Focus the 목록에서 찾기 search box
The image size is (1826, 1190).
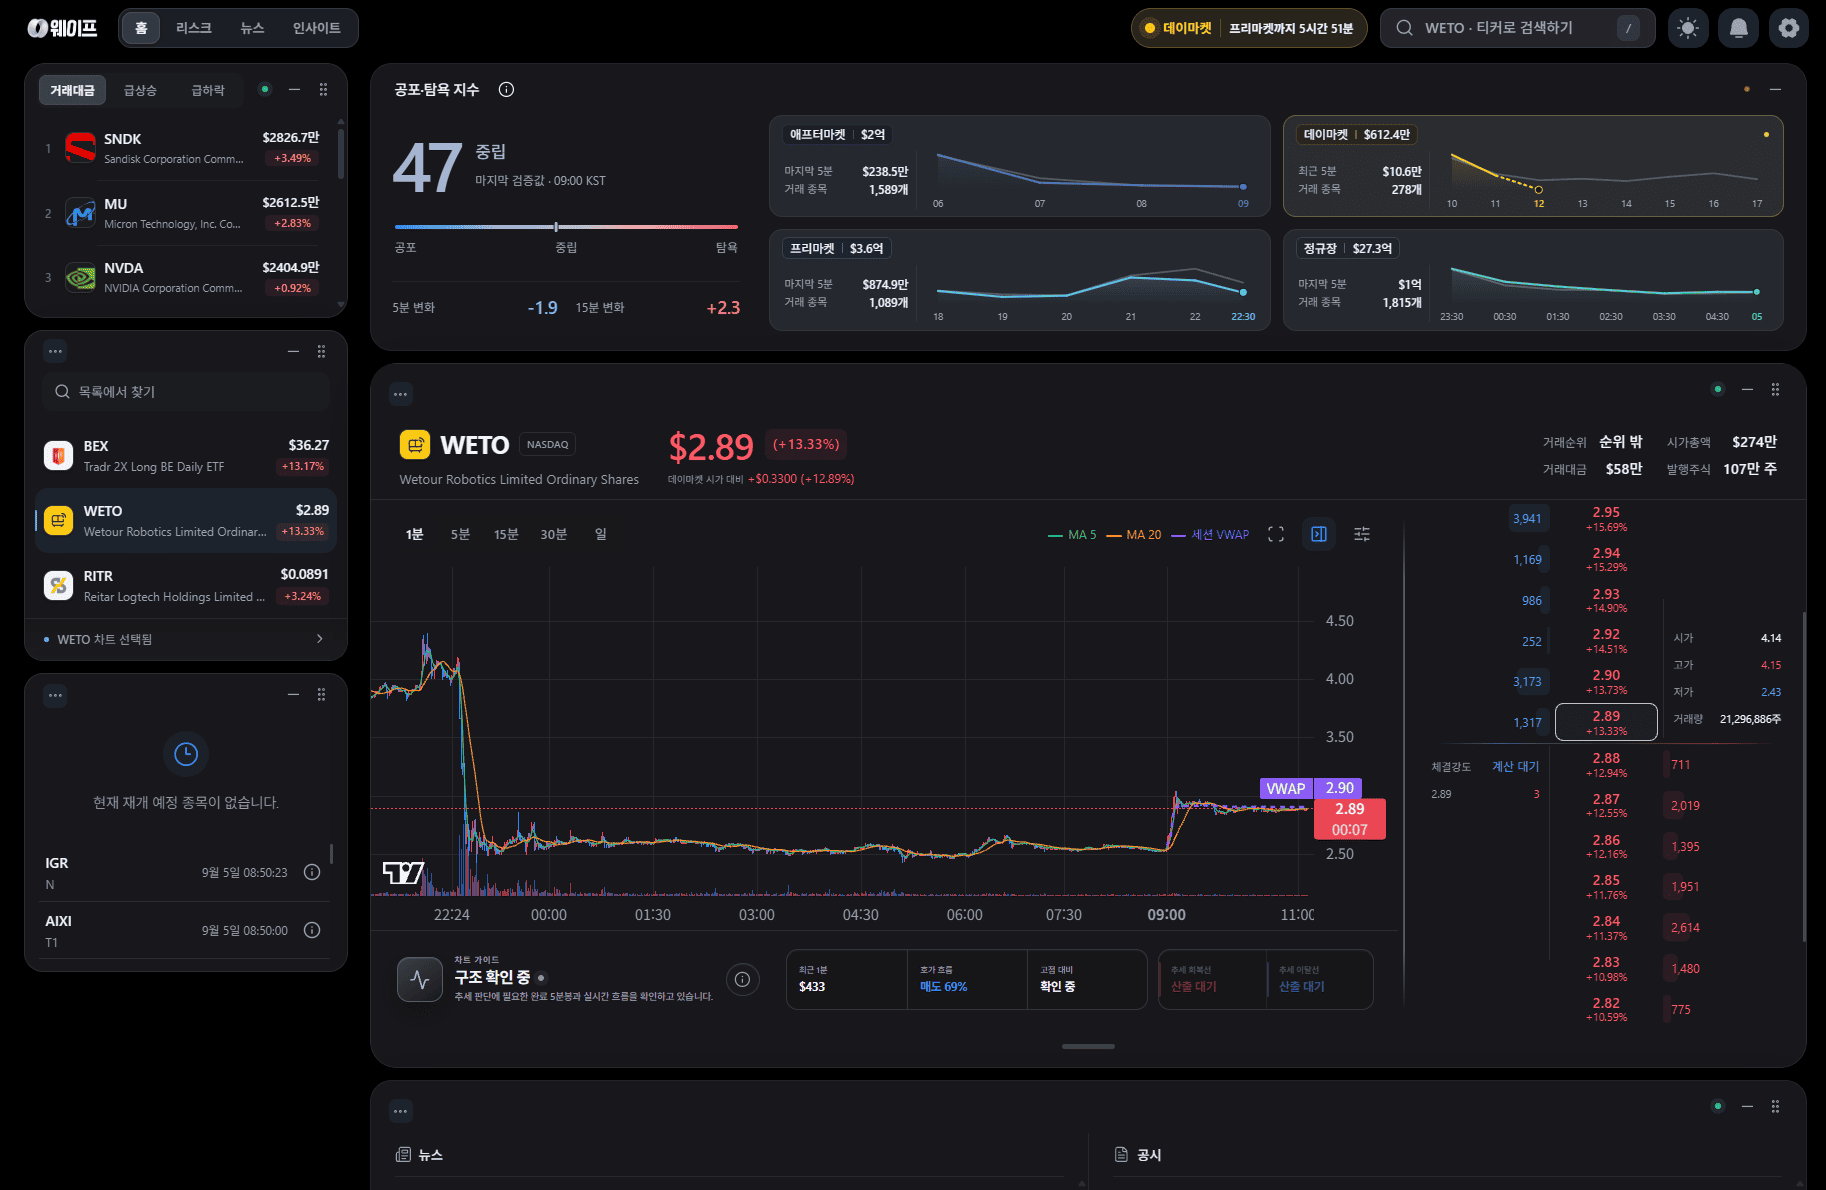tap(186, 392)
